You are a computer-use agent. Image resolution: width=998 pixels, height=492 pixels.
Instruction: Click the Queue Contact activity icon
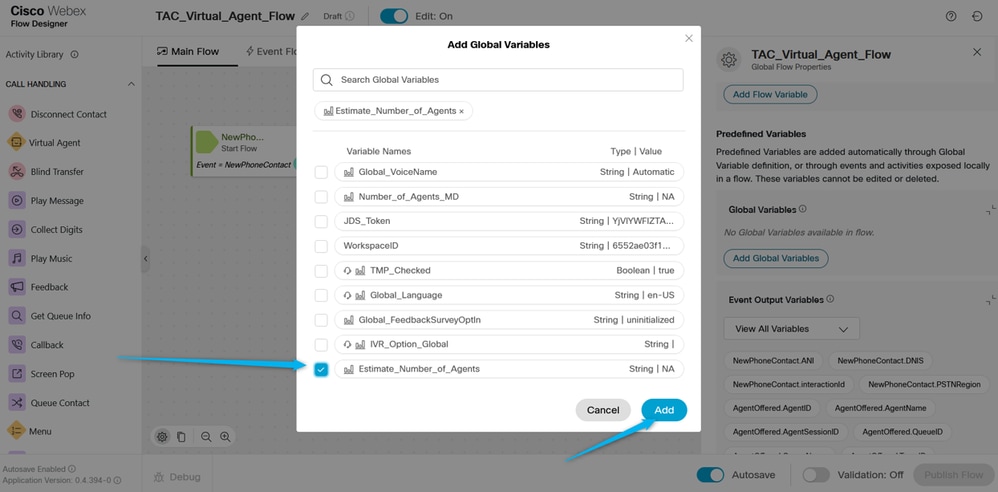tap(17, 402)
